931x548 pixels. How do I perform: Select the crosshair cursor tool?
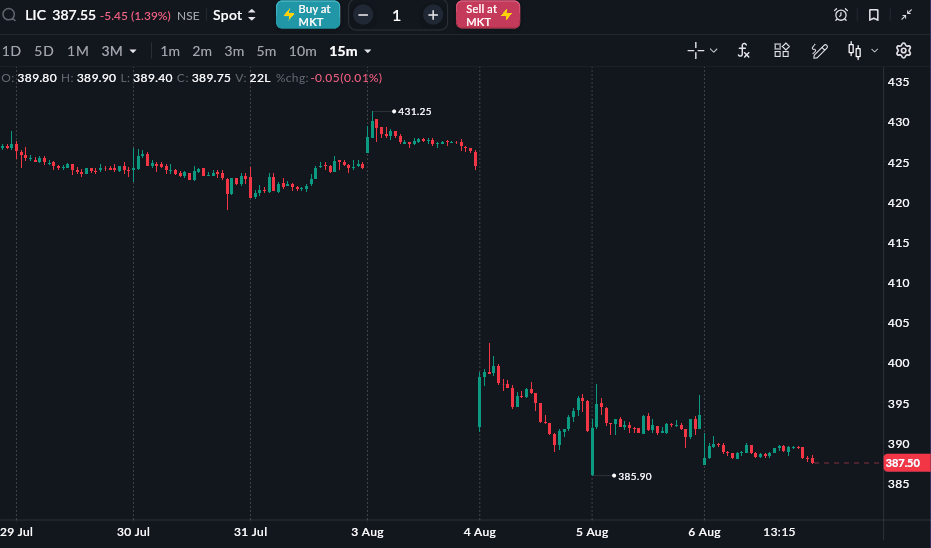695,51
